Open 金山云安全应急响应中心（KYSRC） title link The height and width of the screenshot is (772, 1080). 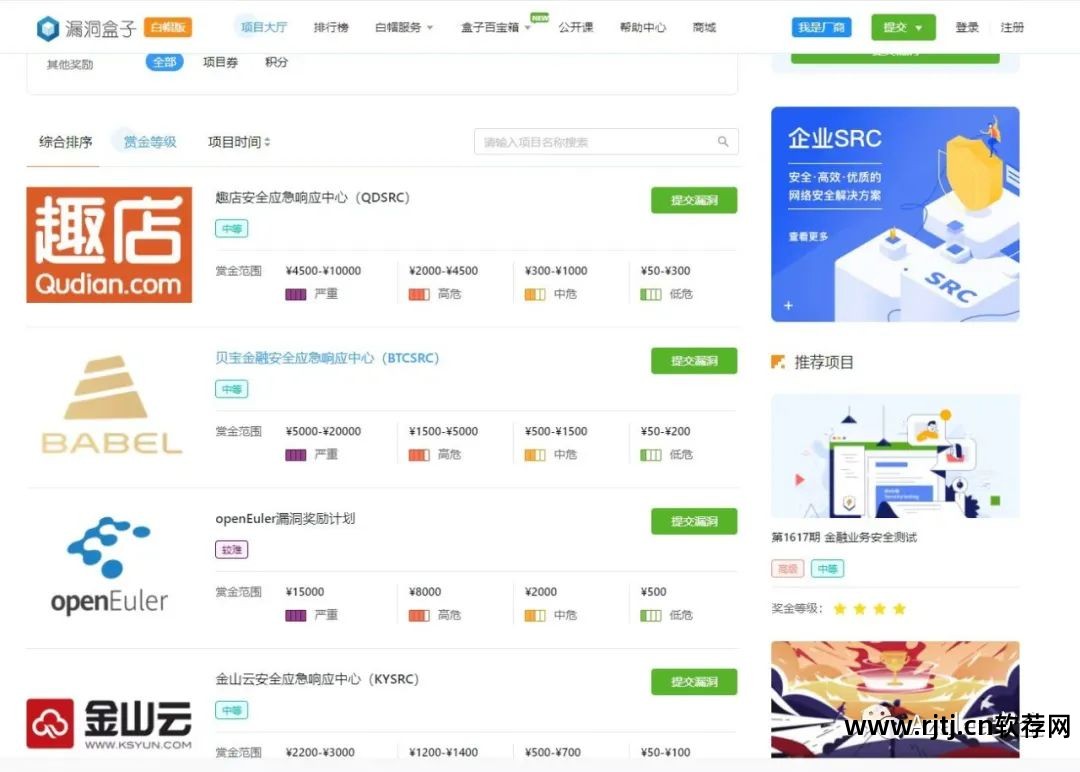(318, 679)
